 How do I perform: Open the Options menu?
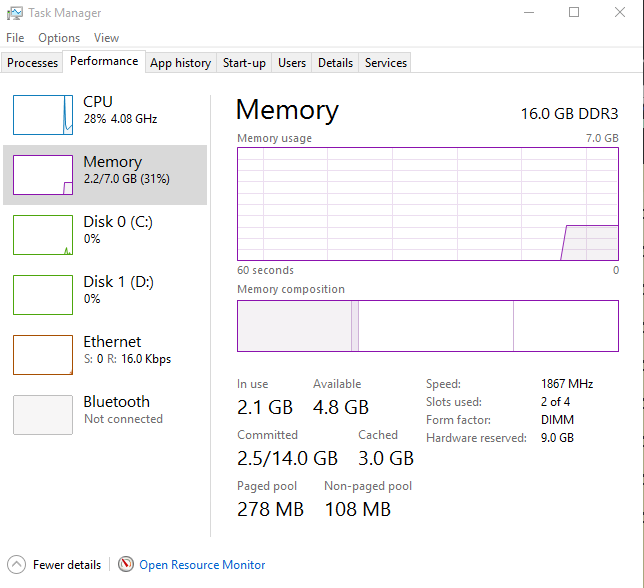[59, 38]
